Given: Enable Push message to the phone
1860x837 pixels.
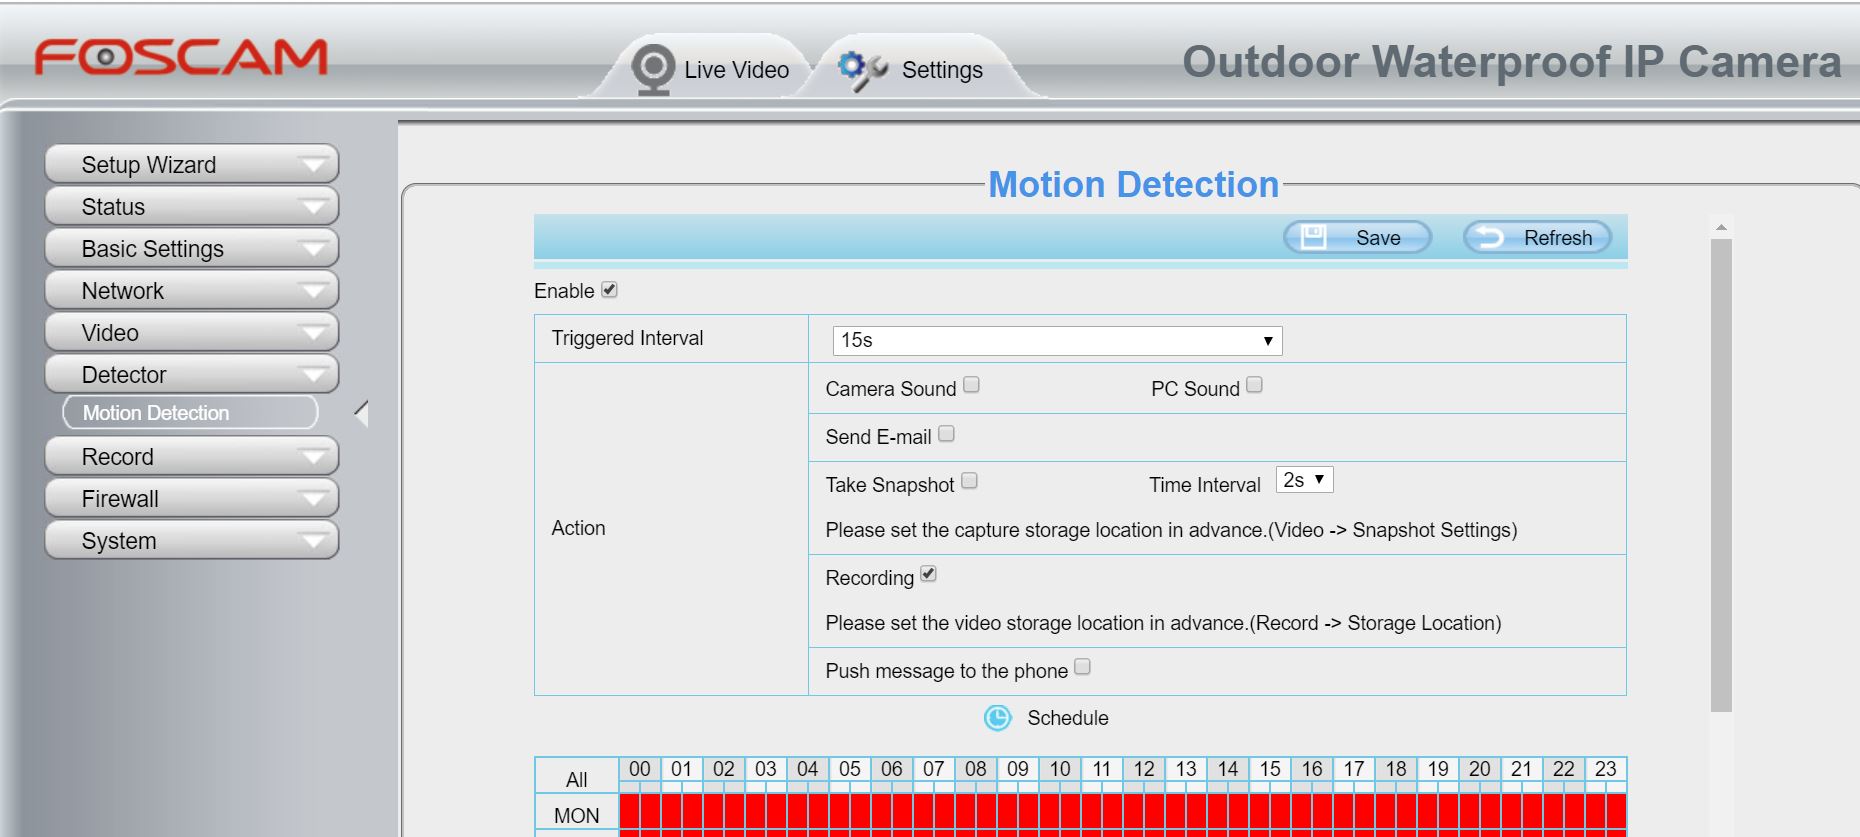Looking at the screenshot, I should pyautogui.click(x=1082, y=667).
